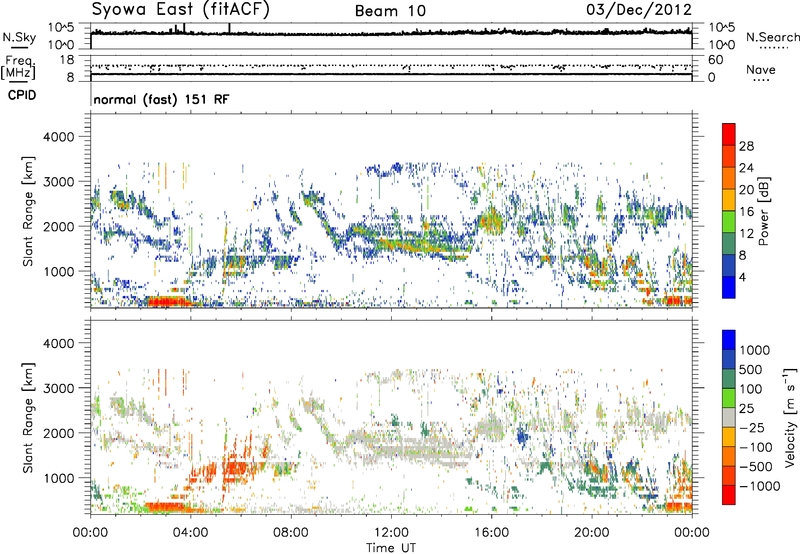This screenshot has height=554, width=800.
Task: Select the "12" label on Power colorbar
Action: [x=746, y=234]
